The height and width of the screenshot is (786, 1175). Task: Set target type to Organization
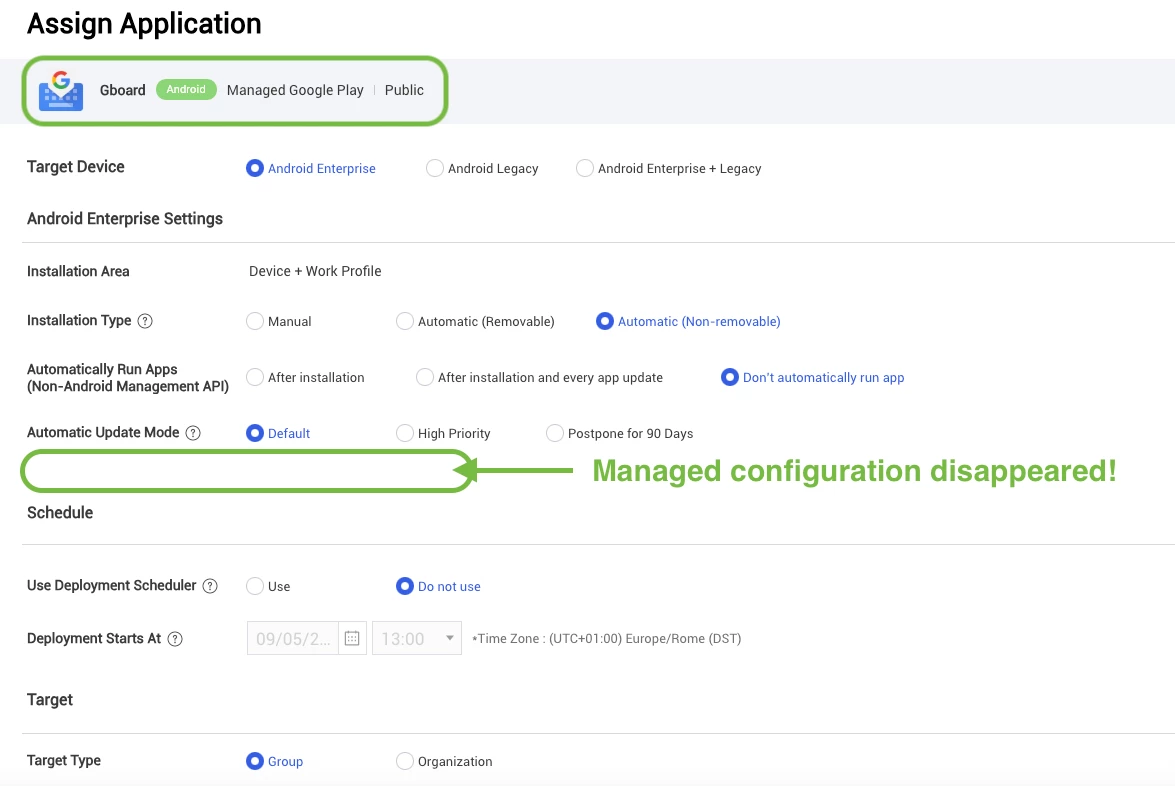click(405, 761)
